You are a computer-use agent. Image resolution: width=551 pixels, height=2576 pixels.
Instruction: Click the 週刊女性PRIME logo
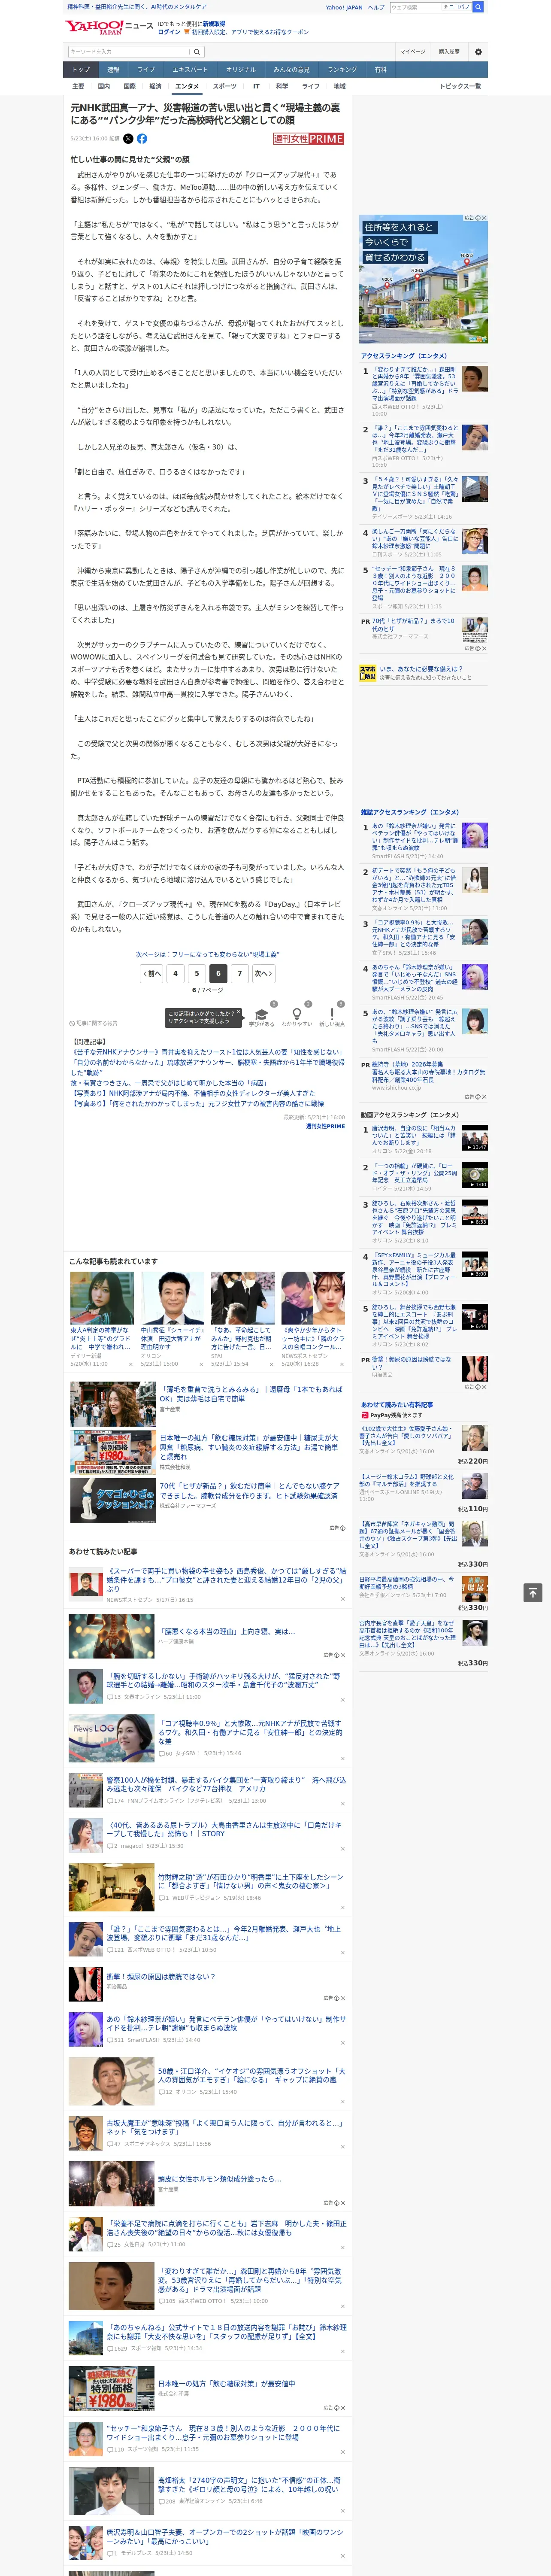309,139
